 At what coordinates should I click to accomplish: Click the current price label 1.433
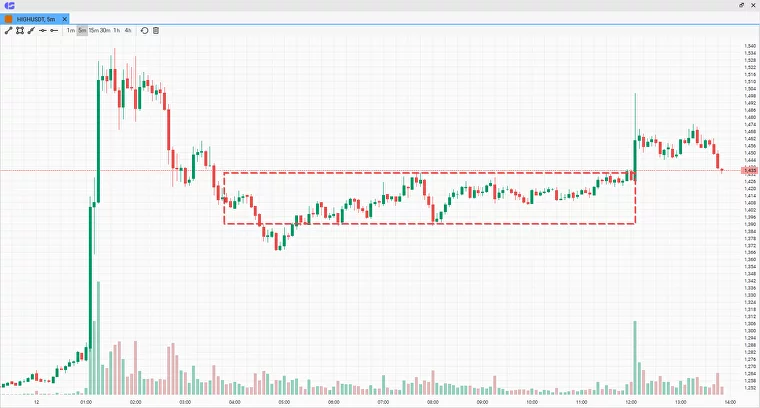(750, 171)
